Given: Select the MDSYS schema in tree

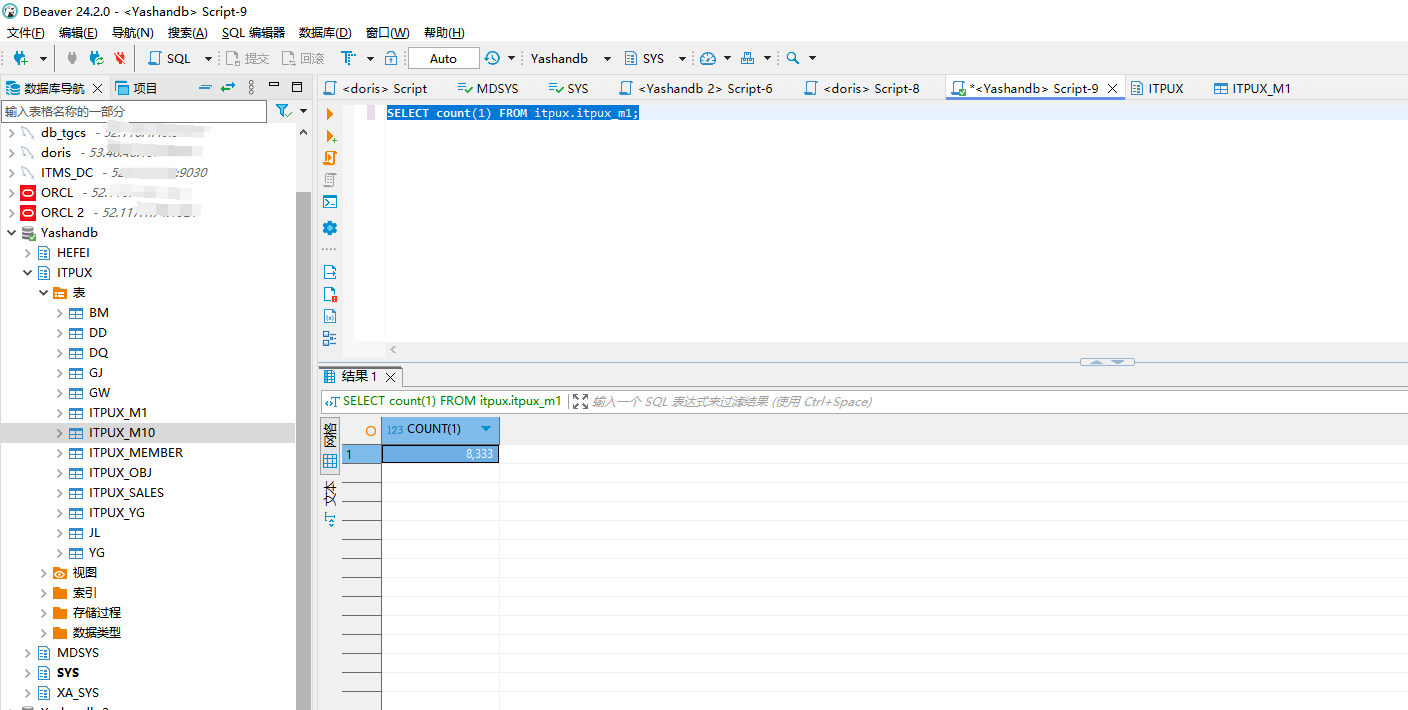Looking at the screenshot, I should coord(77,653).
